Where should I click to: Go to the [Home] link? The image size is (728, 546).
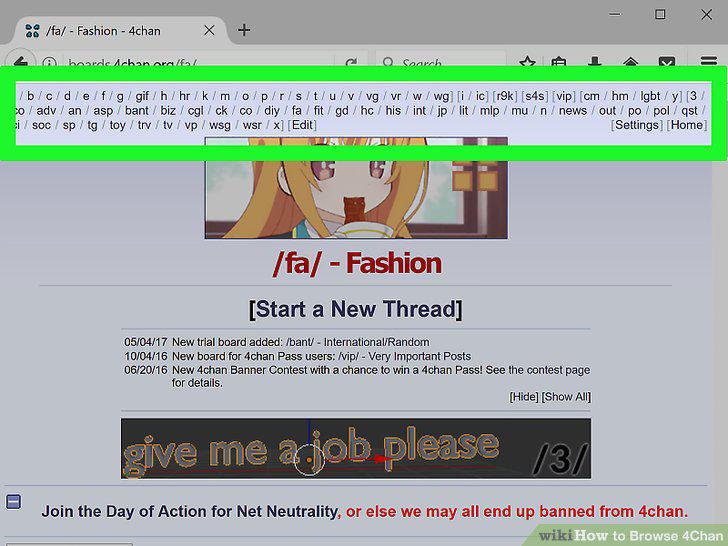[687, 125]
